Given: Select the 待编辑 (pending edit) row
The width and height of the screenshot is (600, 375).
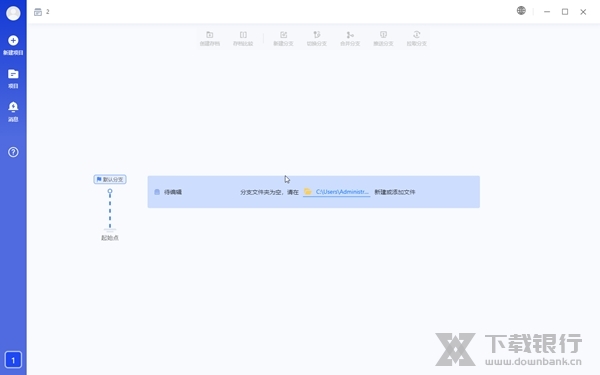Looking at the screenshot, I should coord(314,192).
